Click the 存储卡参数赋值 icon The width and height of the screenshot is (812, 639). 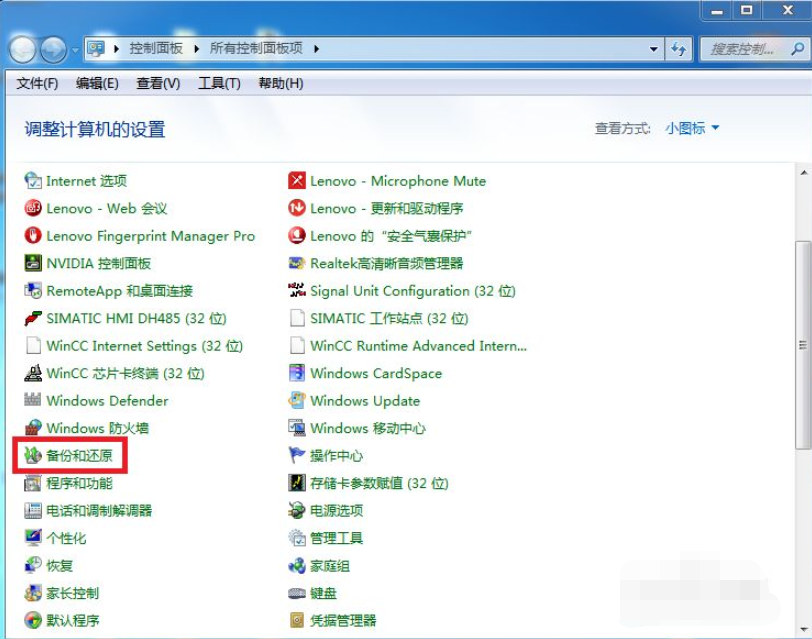pos(297,483)
